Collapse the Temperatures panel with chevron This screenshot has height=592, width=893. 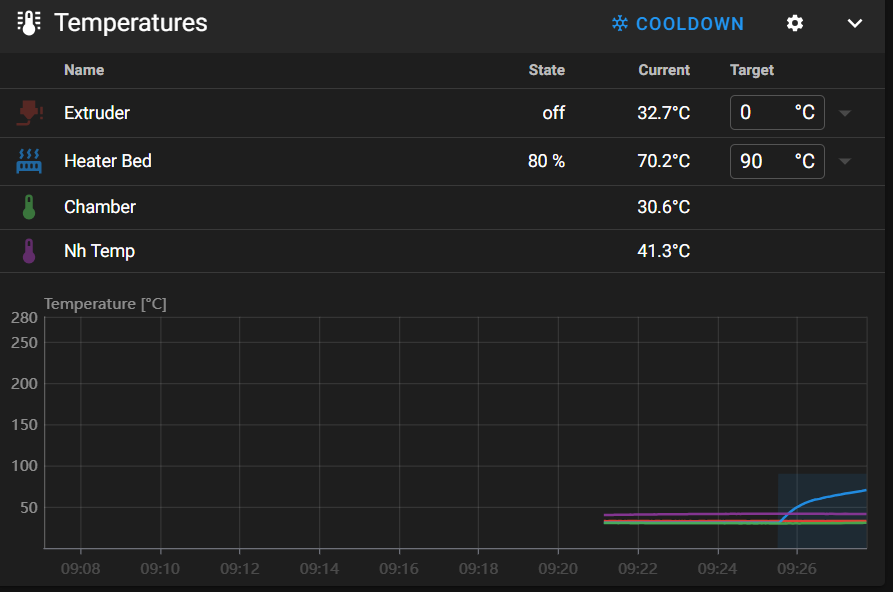855,23
